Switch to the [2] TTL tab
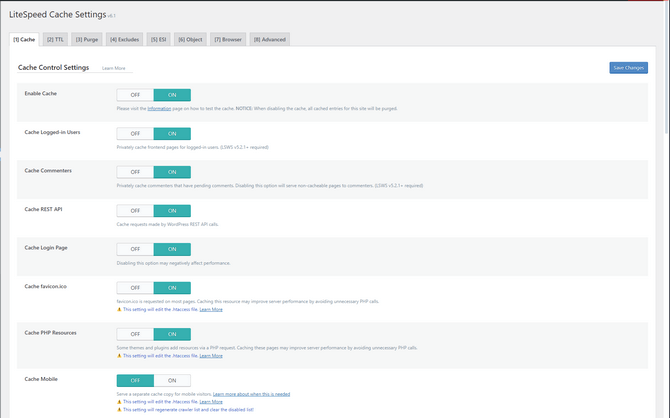The height and width of the screenshot is (418, 670). pos(54,39)
